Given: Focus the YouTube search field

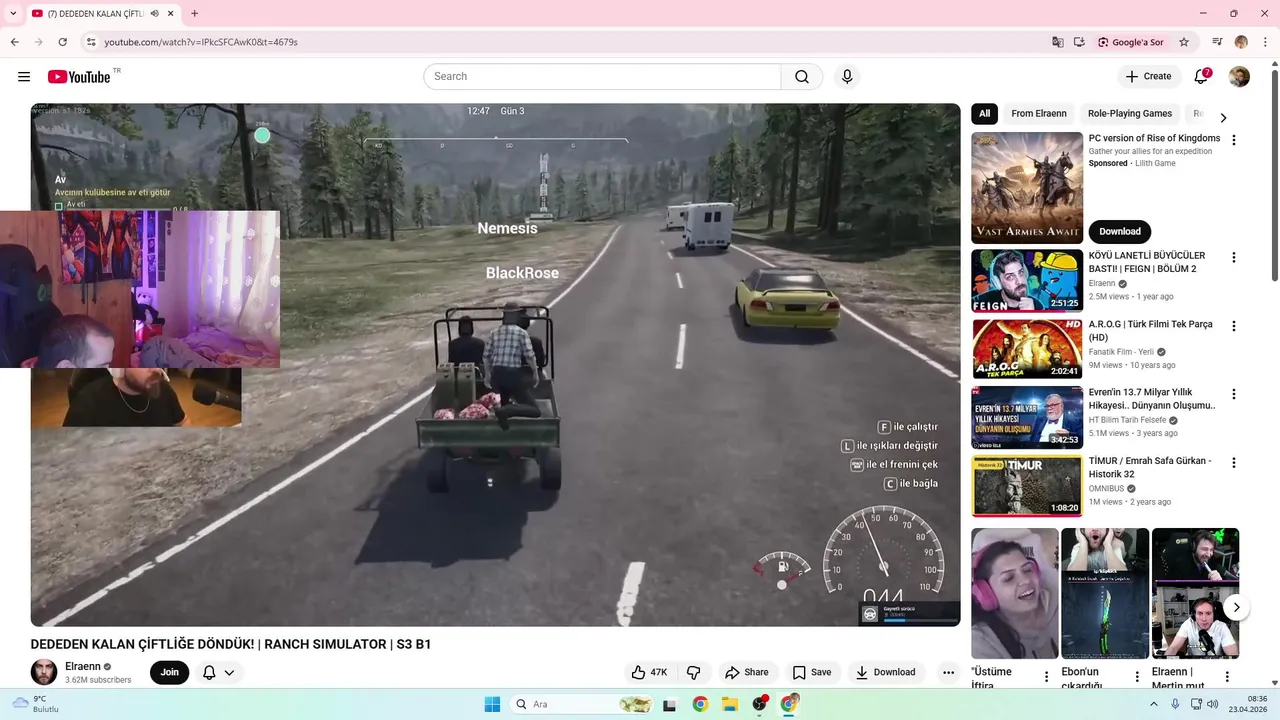Looking at the screenshot, I should tap(602, 77).
